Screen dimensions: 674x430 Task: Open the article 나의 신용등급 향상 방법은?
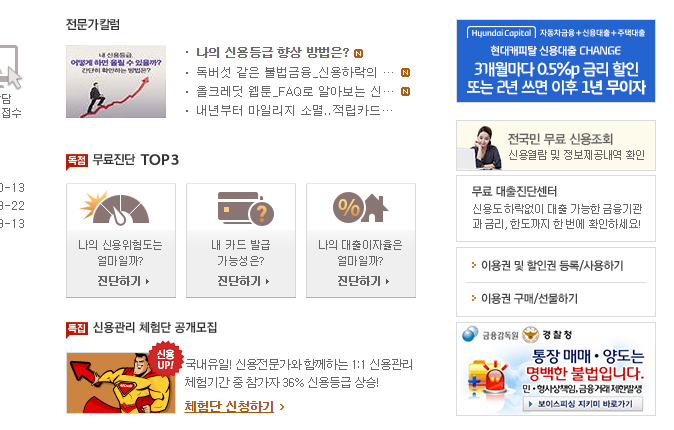coord(273,52)
